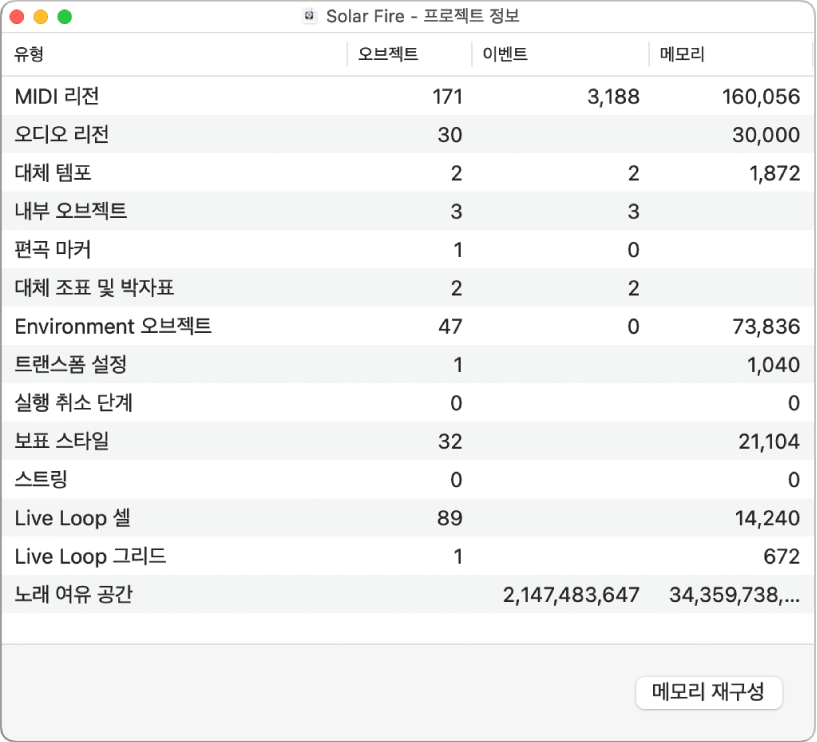Viewport: 817px width, 742px height.
Task: Select the Live Loop 셀 row label
Action: point(72,518)
